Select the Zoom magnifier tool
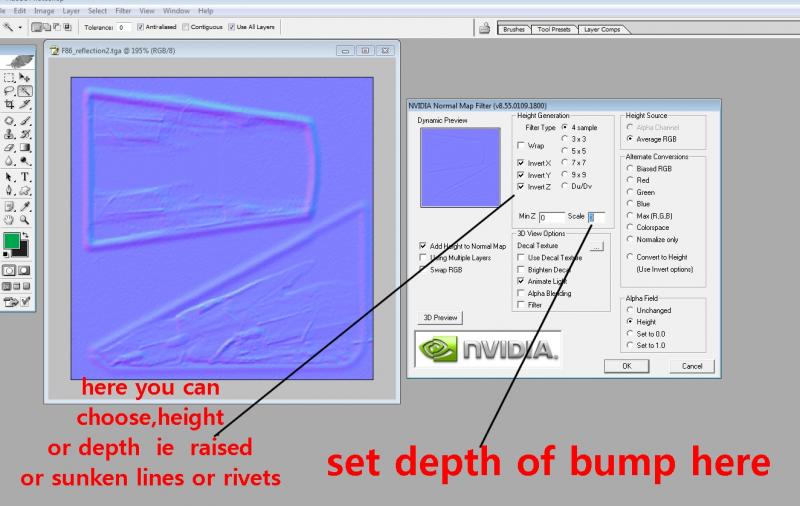This screenshot has height=506, width=800. [25, 220]
